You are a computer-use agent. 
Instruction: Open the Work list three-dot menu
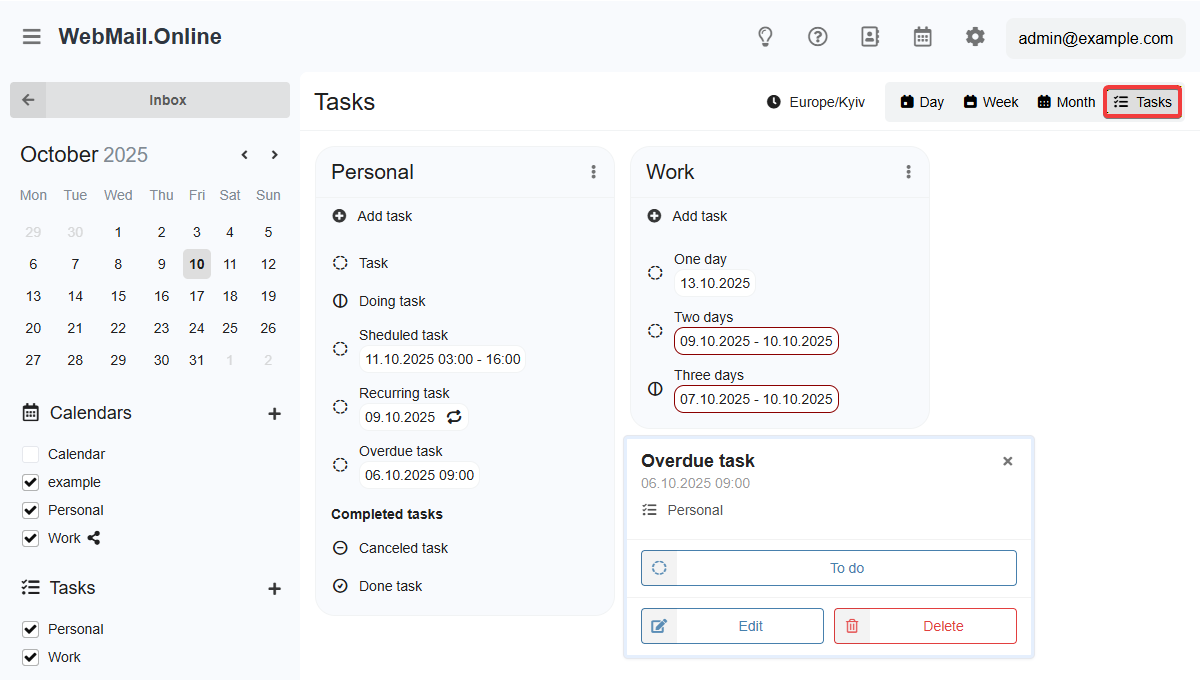[x=908, y=172]
